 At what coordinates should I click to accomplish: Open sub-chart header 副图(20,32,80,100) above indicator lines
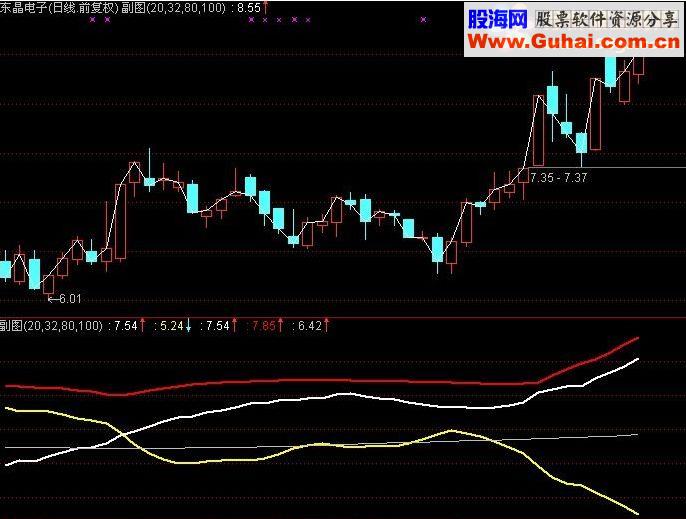click(51, 326)
